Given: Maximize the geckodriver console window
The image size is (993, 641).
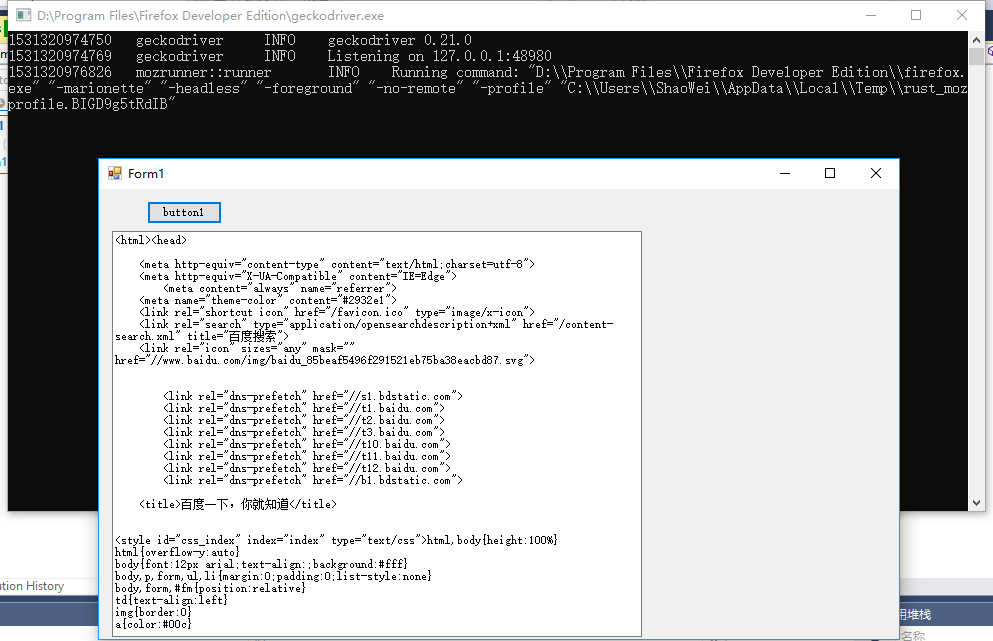Looking at the screenshot, I should coord(916,16).
